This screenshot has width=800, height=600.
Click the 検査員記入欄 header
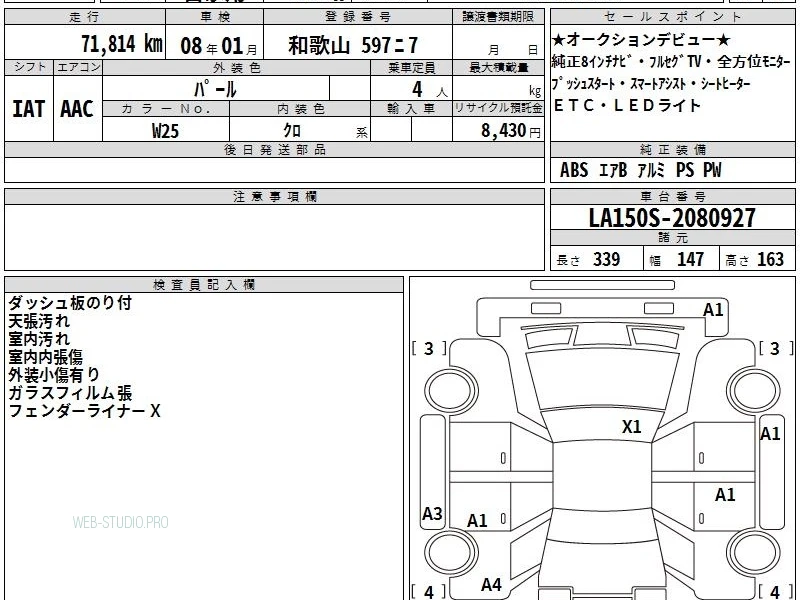pos(204,285)
